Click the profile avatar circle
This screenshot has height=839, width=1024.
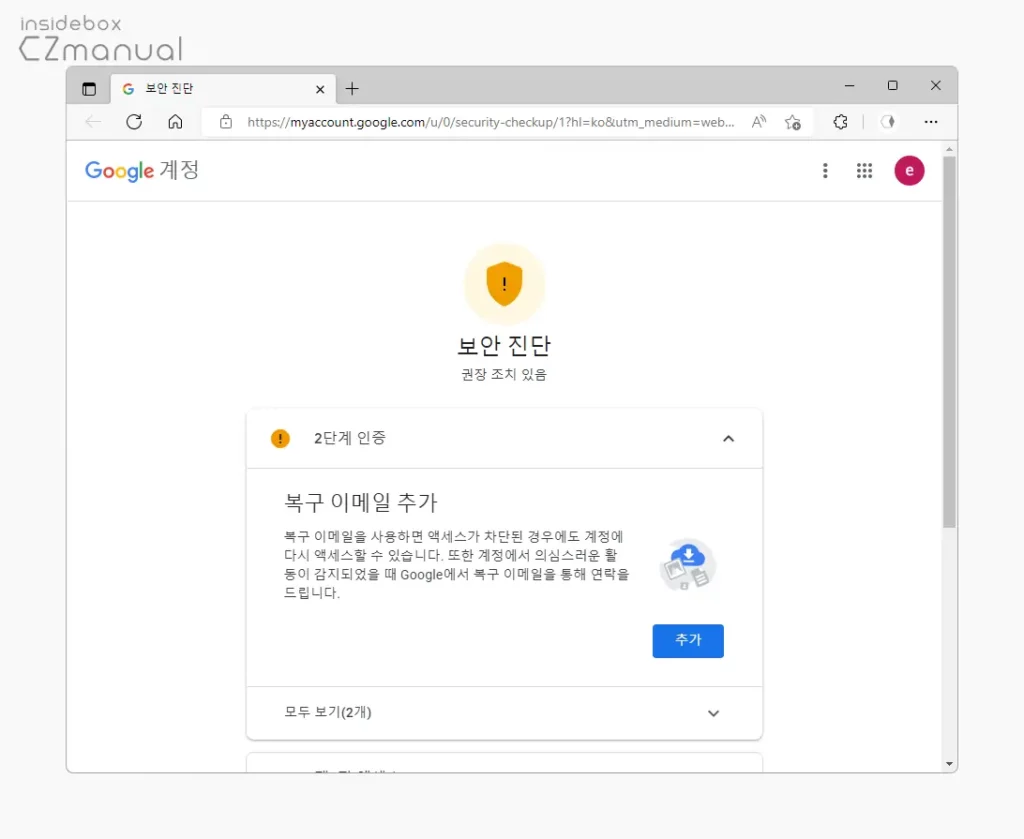click(x=909, y=171)
